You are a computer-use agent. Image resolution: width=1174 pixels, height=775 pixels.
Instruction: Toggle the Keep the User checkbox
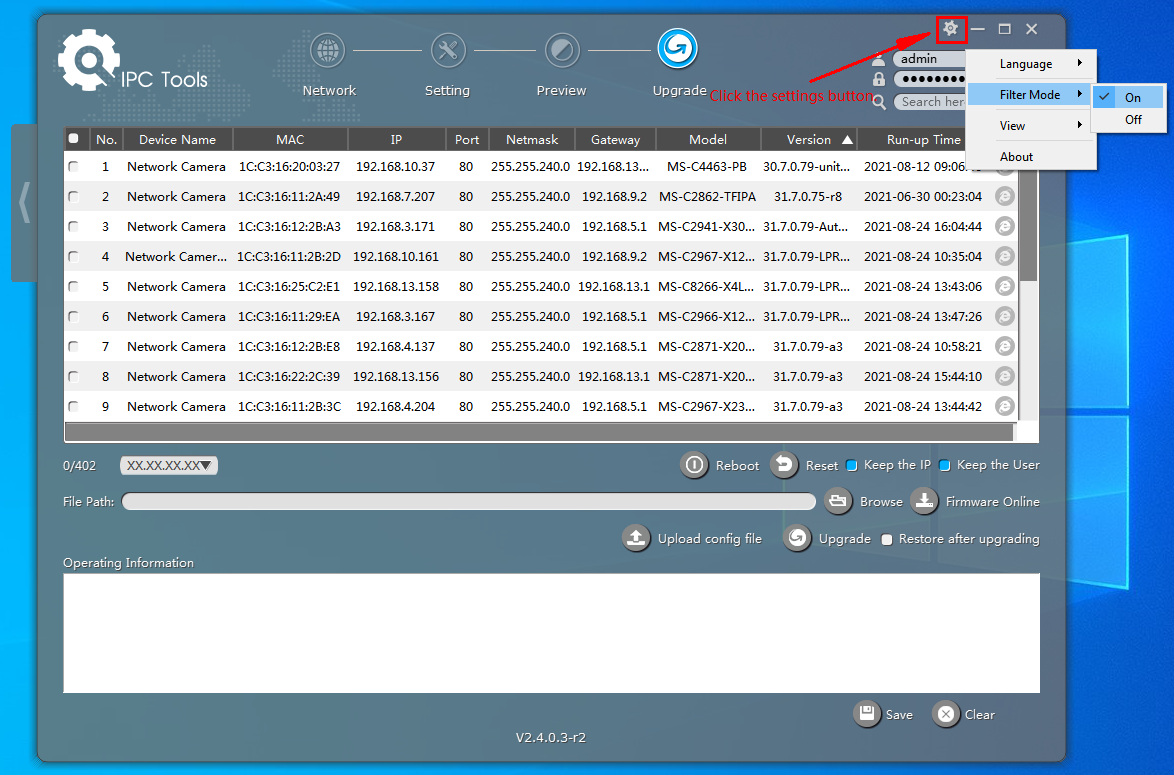click(945, 465)
